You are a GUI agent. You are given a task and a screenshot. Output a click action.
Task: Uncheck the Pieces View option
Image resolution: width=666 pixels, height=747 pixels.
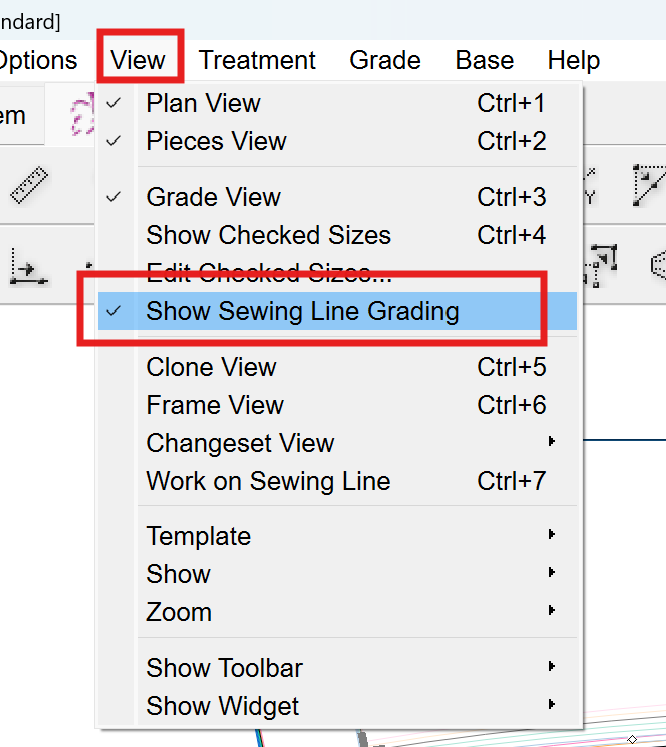216,141
